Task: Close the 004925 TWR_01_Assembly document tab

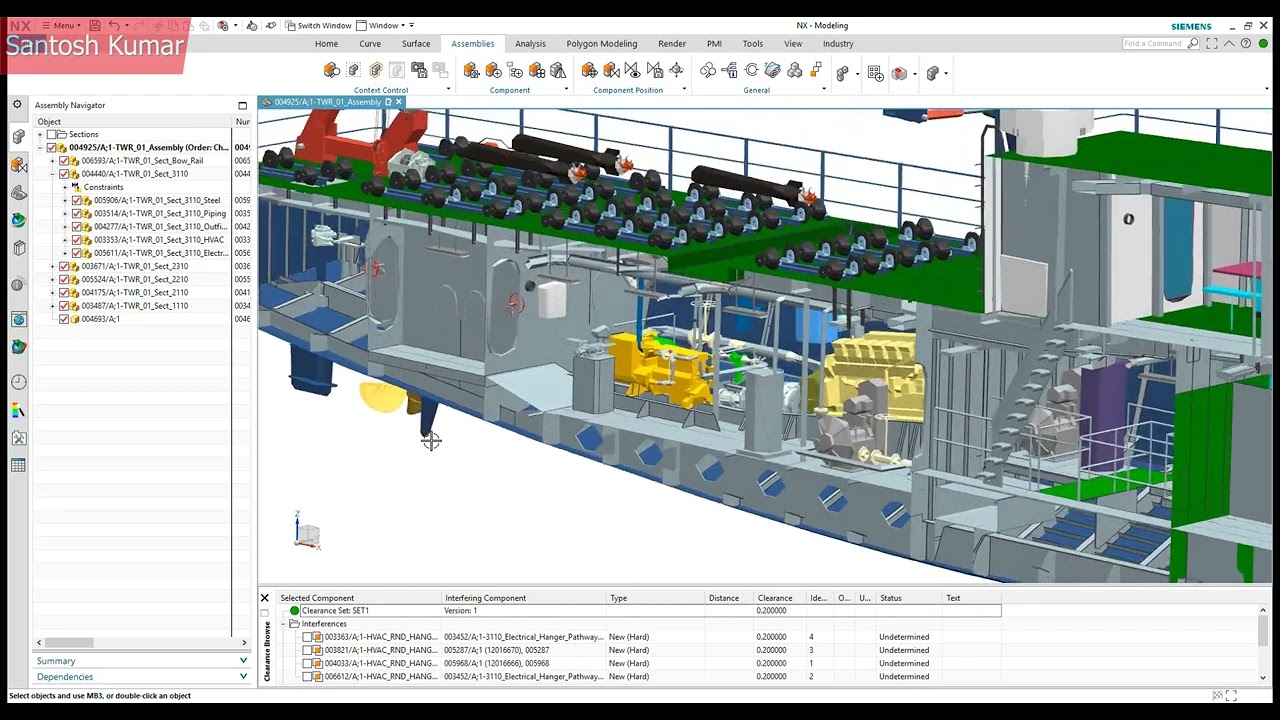Action: coord(399,102)
